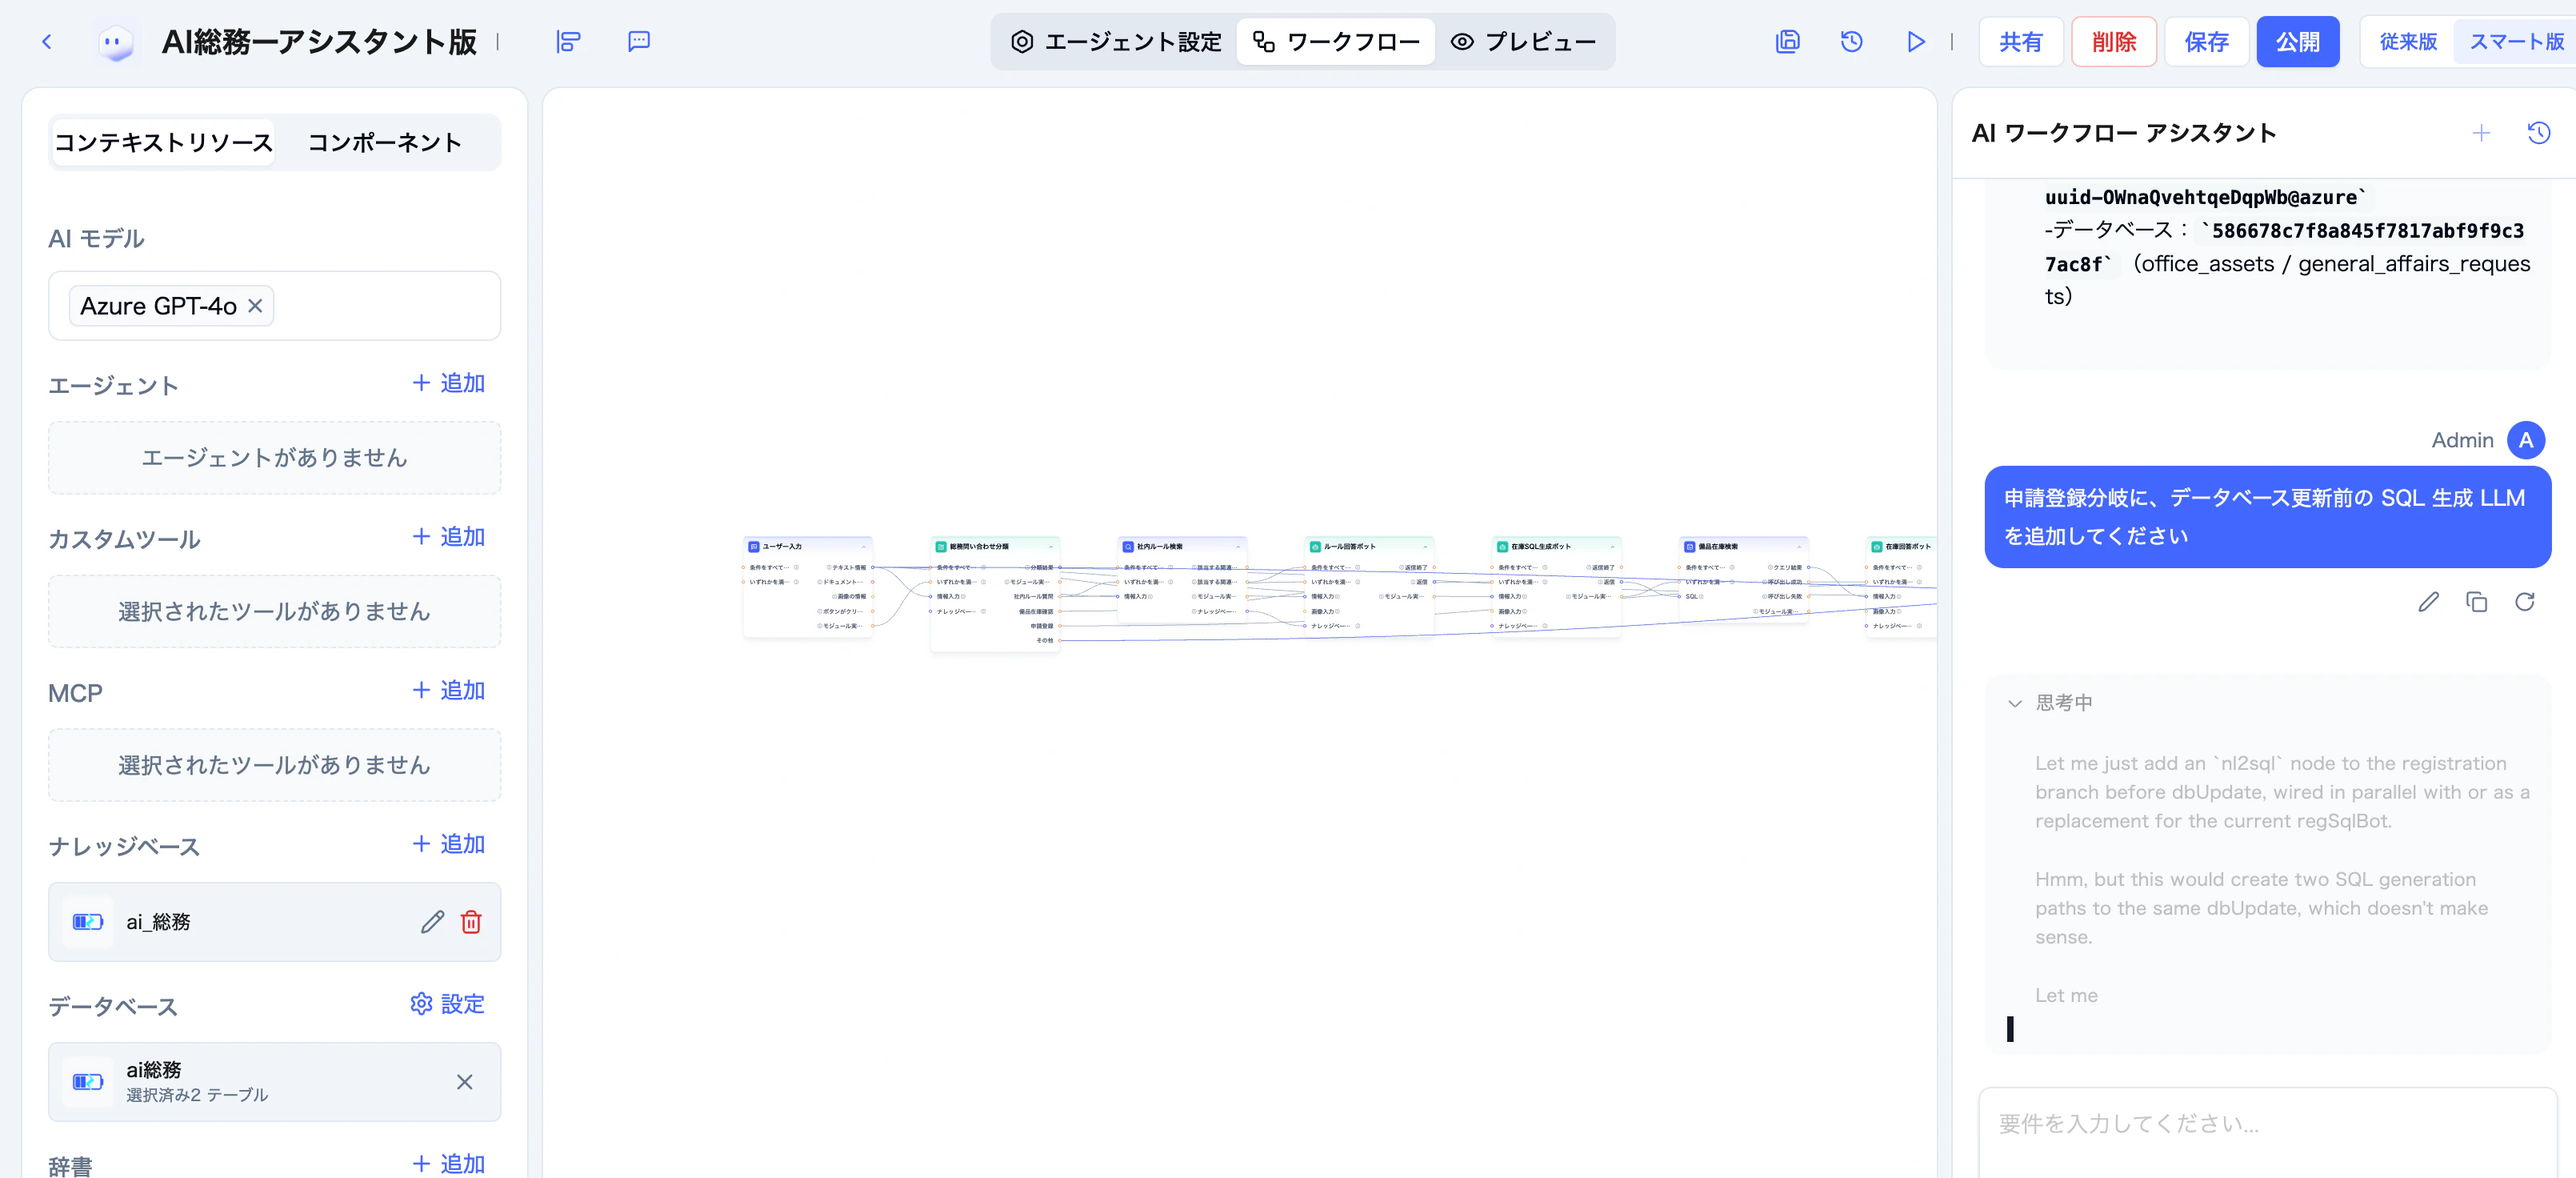Click the 在庫SQL生成ボット node icon
Screen dimensions: 2576x1178
coord(1502,547)
